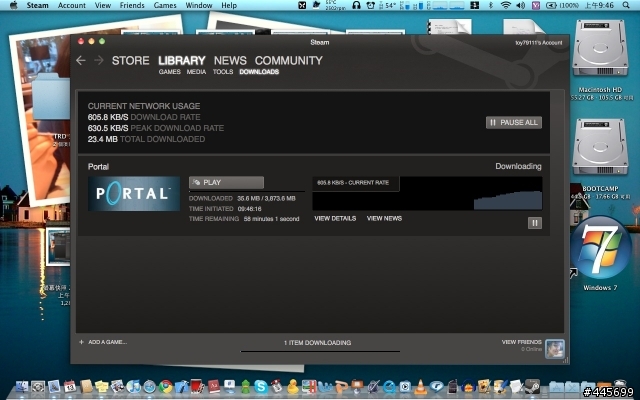Open the Account menu

72,5
